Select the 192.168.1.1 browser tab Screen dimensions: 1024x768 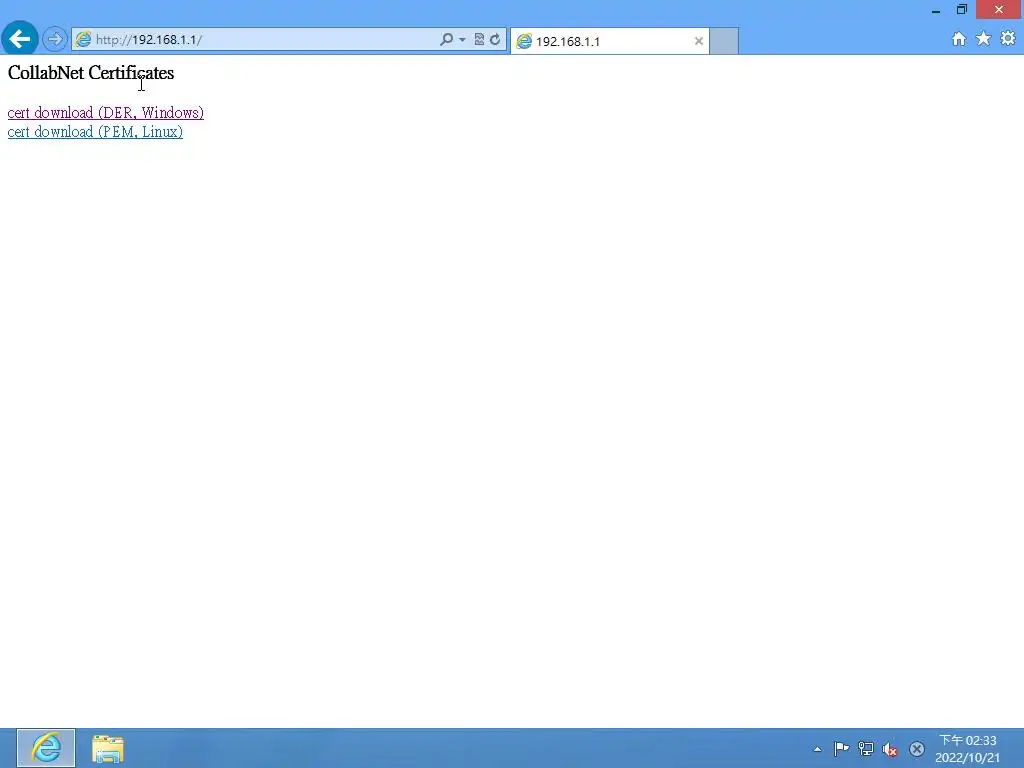point(609,41)
